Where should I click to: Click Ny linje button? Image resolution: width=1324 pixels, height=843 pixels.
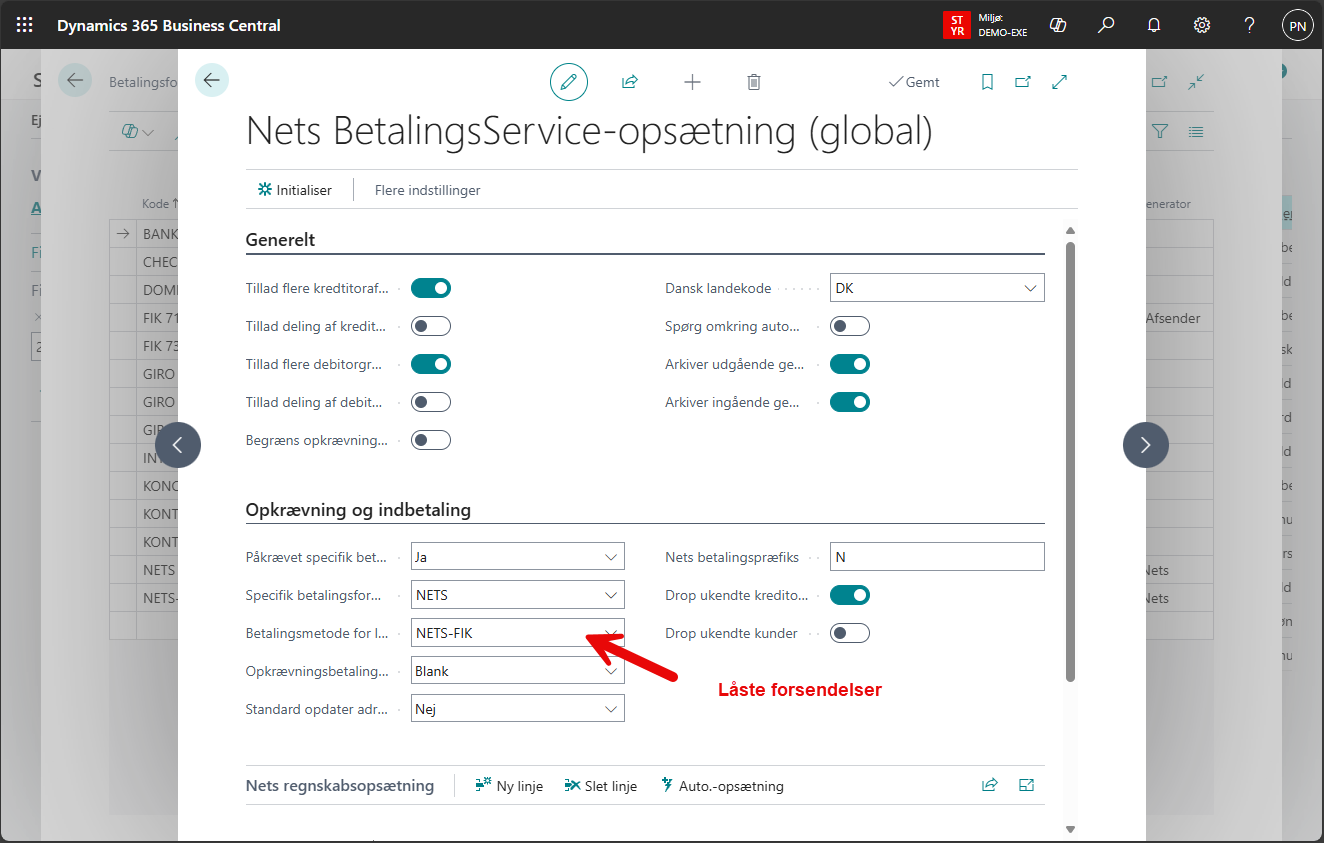coord(509,786)
